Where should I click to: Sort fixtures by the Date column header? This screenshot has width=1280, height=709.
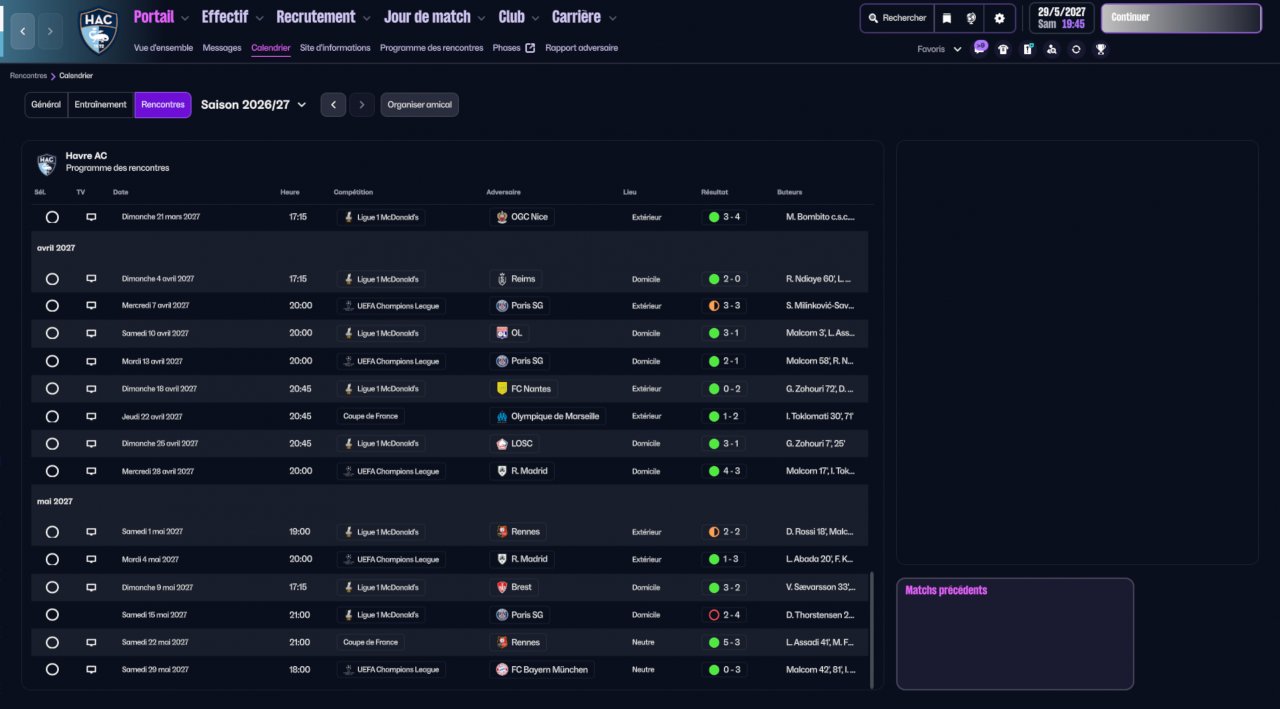tap(121, 192)
